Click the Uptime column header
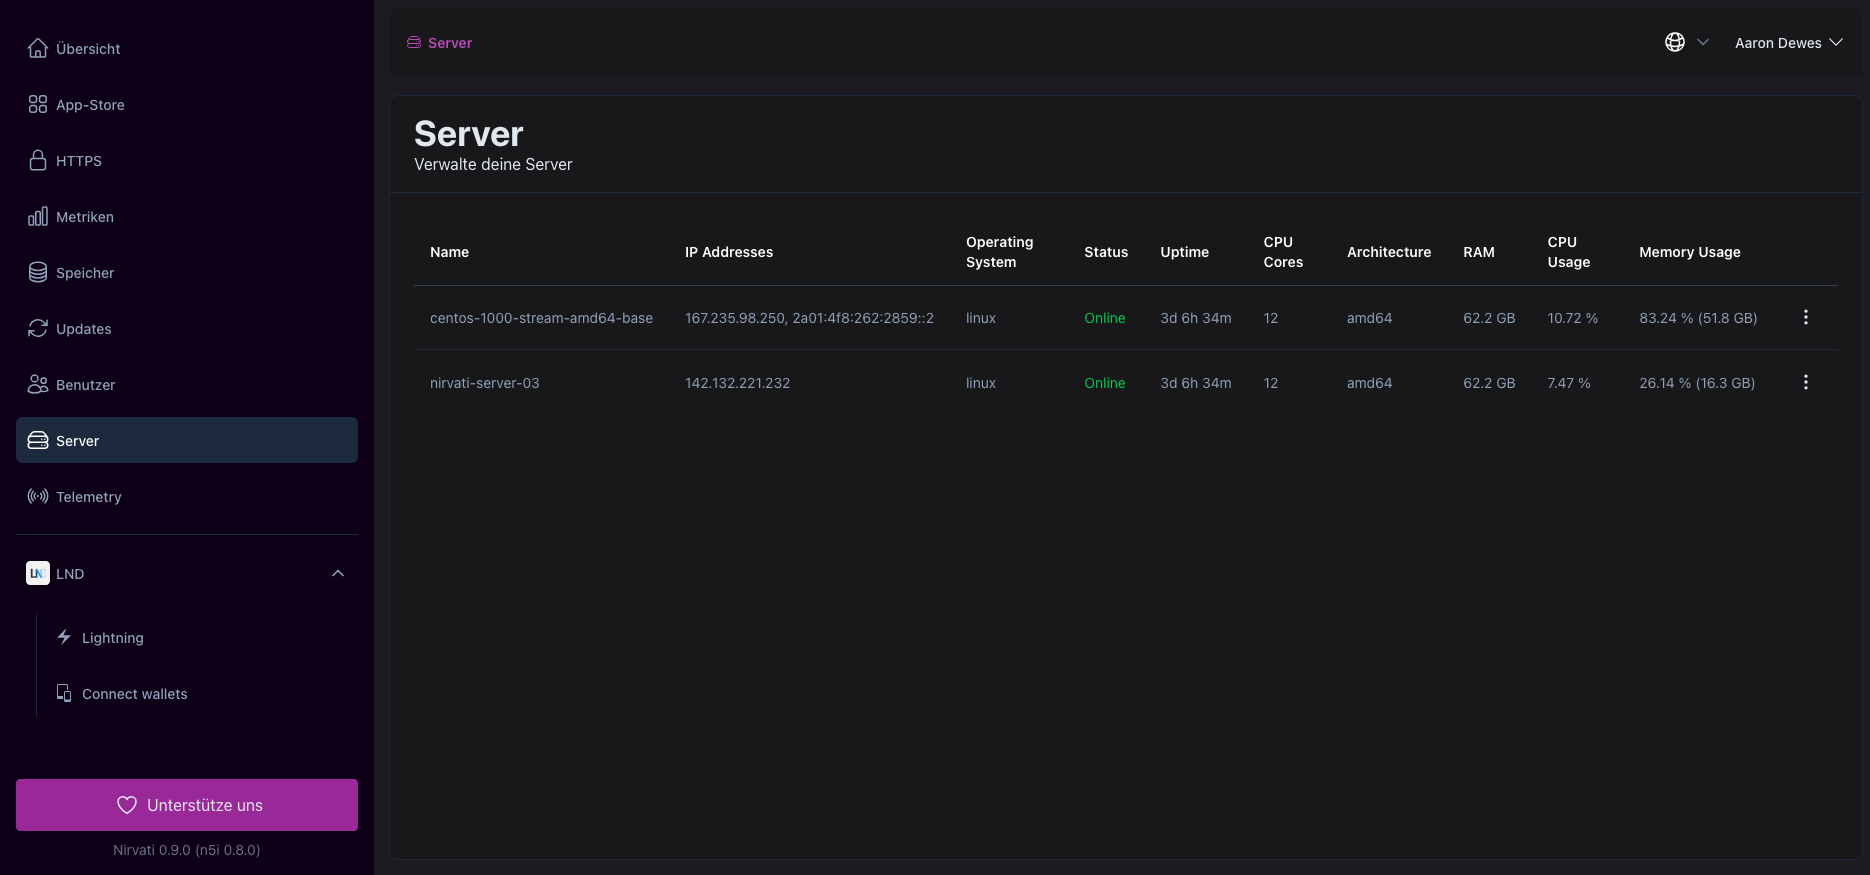This screenshot has width=1870, height=875. (1184, 252)
